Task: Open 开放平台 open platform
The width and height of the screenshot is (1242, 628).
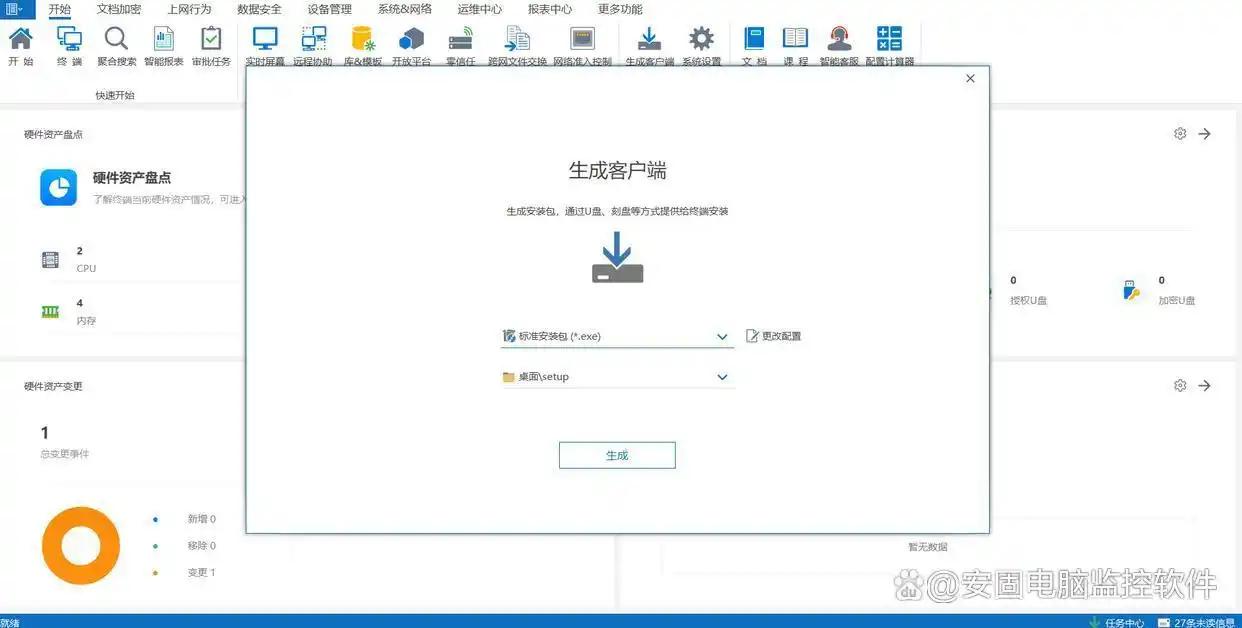Action: [x=411, y=46]
